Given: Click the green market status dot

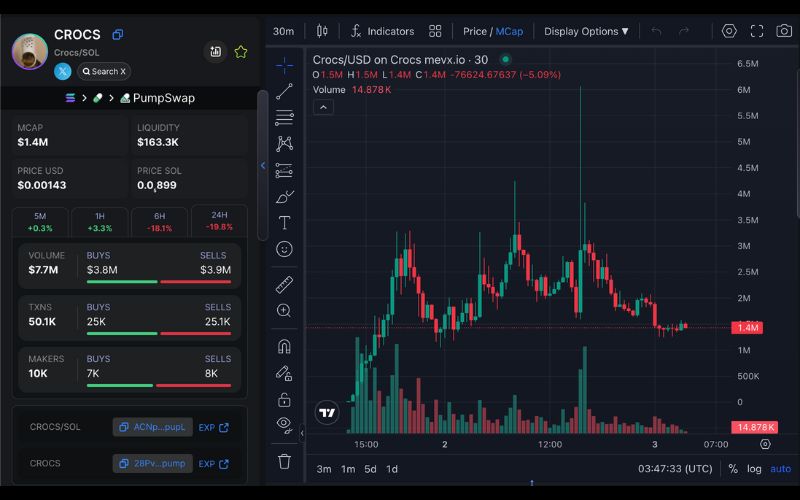Looking at the screenshot, I should pos(505,60).
